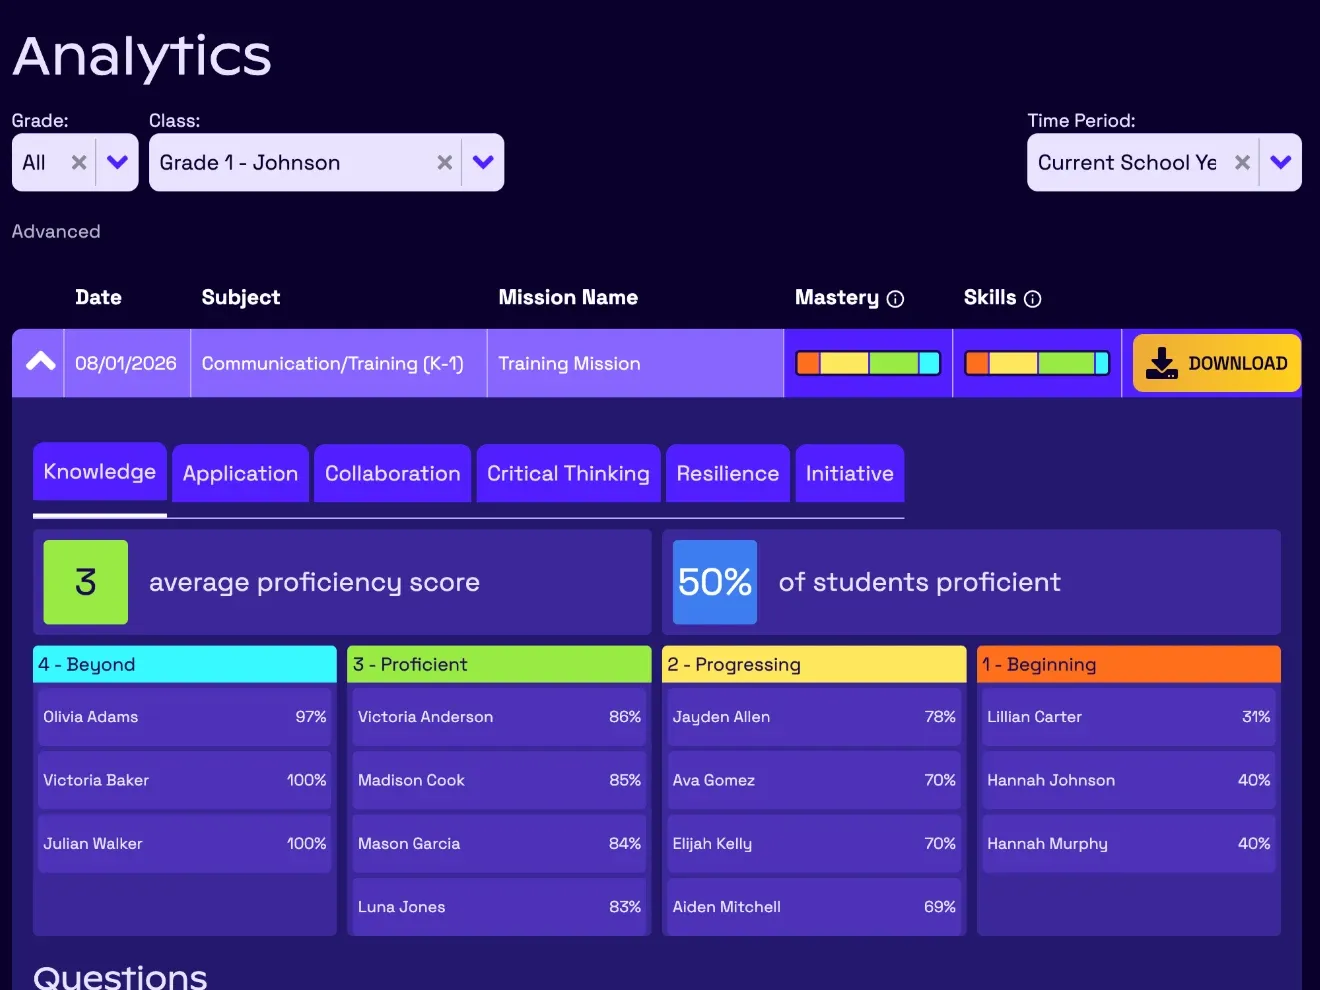Image resolution: width=1320 pixels, height=990 pixels.
Task: Click the Grade combo box value All
Action: (34, 163)
